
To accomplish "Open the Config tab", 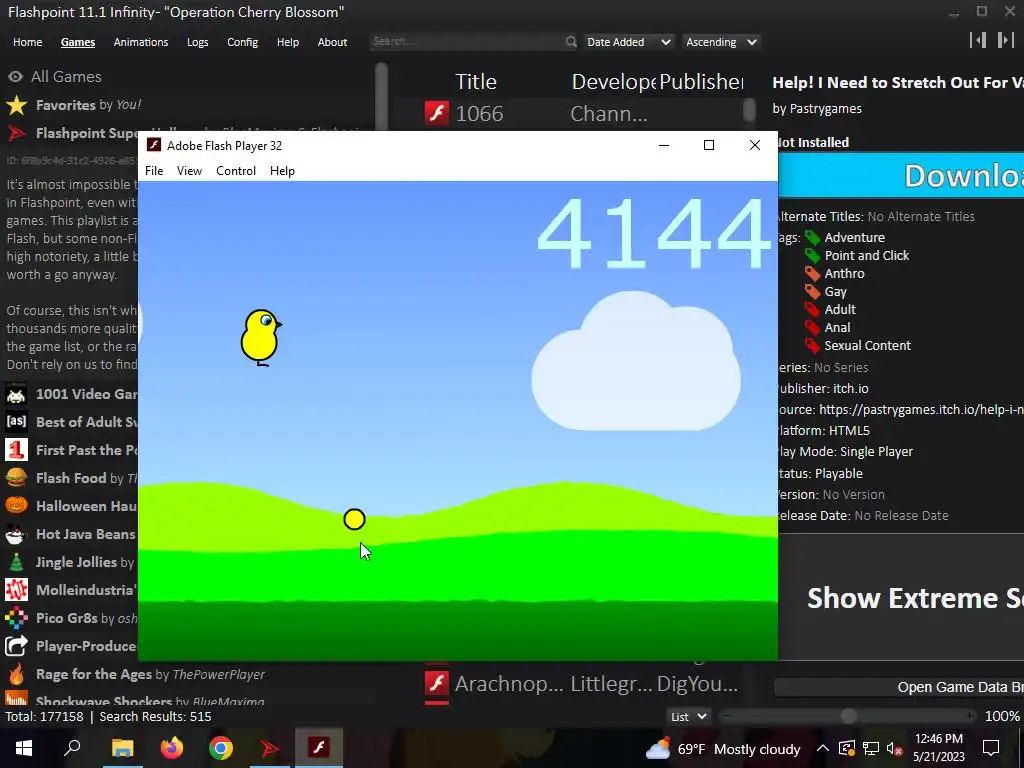I will click(x=242, y=42).
